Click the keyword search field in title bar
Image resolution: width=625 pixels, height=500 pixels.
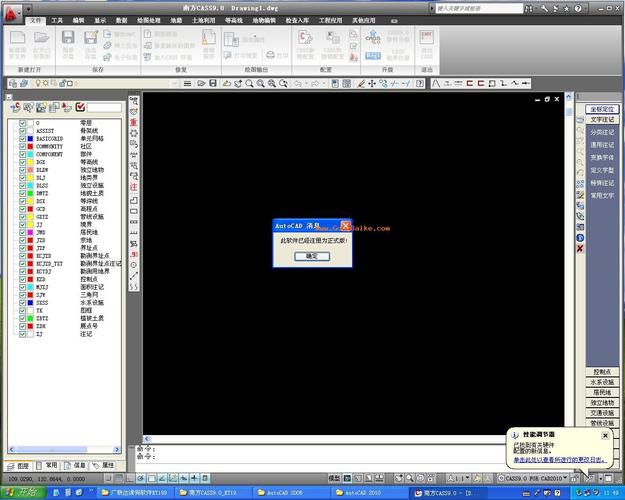click(479, 8)
